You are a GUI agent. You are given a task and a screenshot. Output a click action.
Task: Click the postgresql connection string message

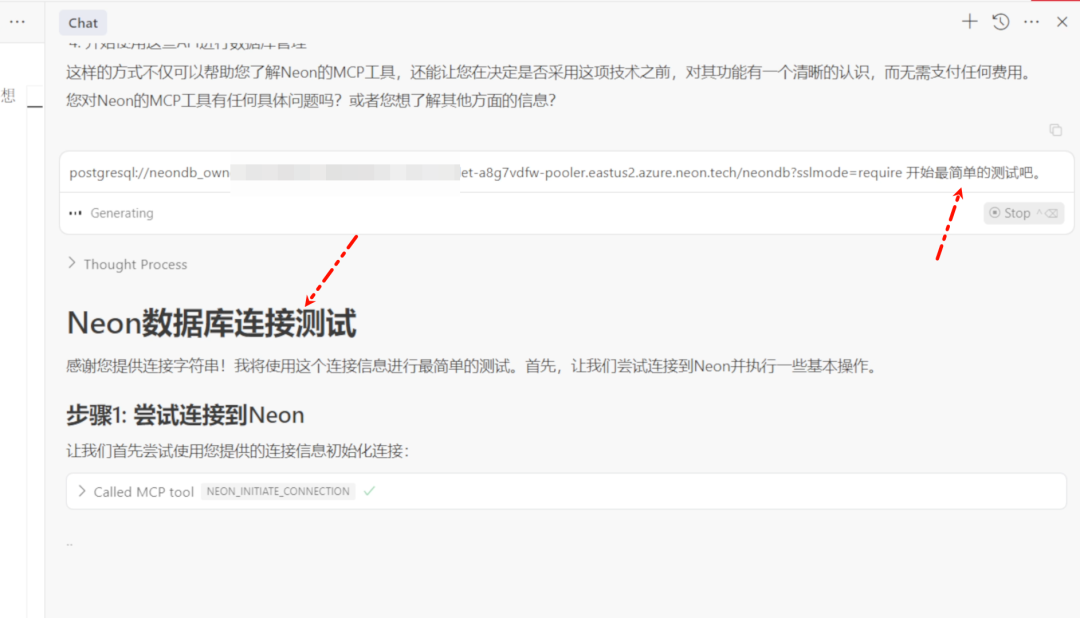tap(555, 172)
